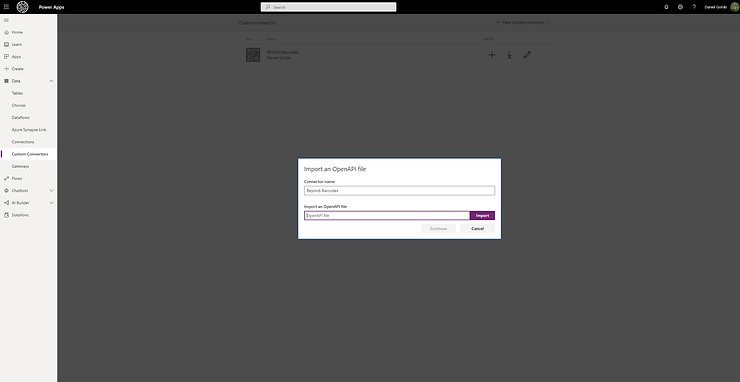
Task: Select Tables under Data
Action: 17,93
